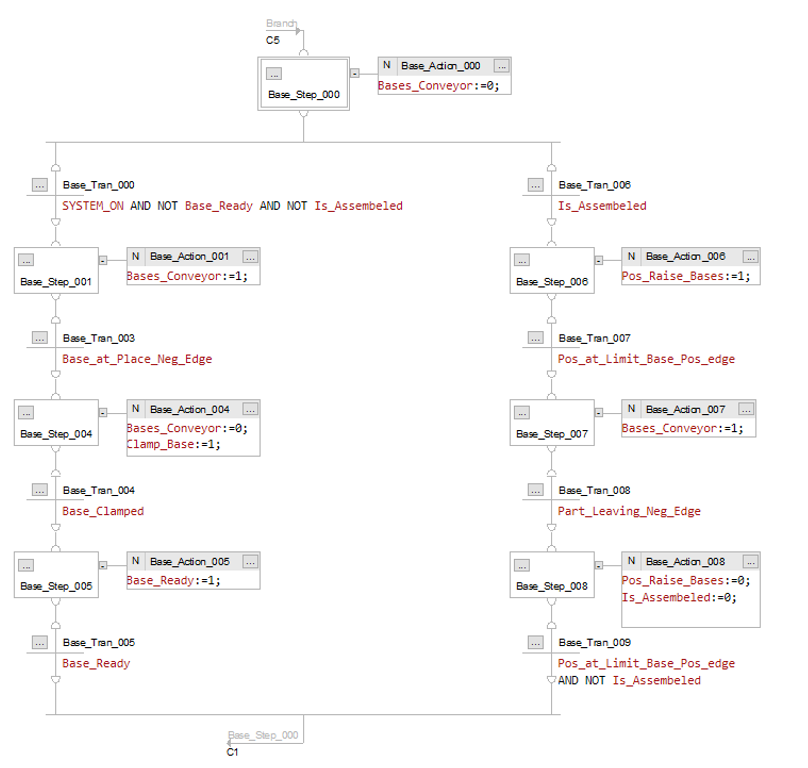This screenshot has height=768, width=808.
Task: Open ellipsis button on Base_Action_004 header
Action: point(250,409)
